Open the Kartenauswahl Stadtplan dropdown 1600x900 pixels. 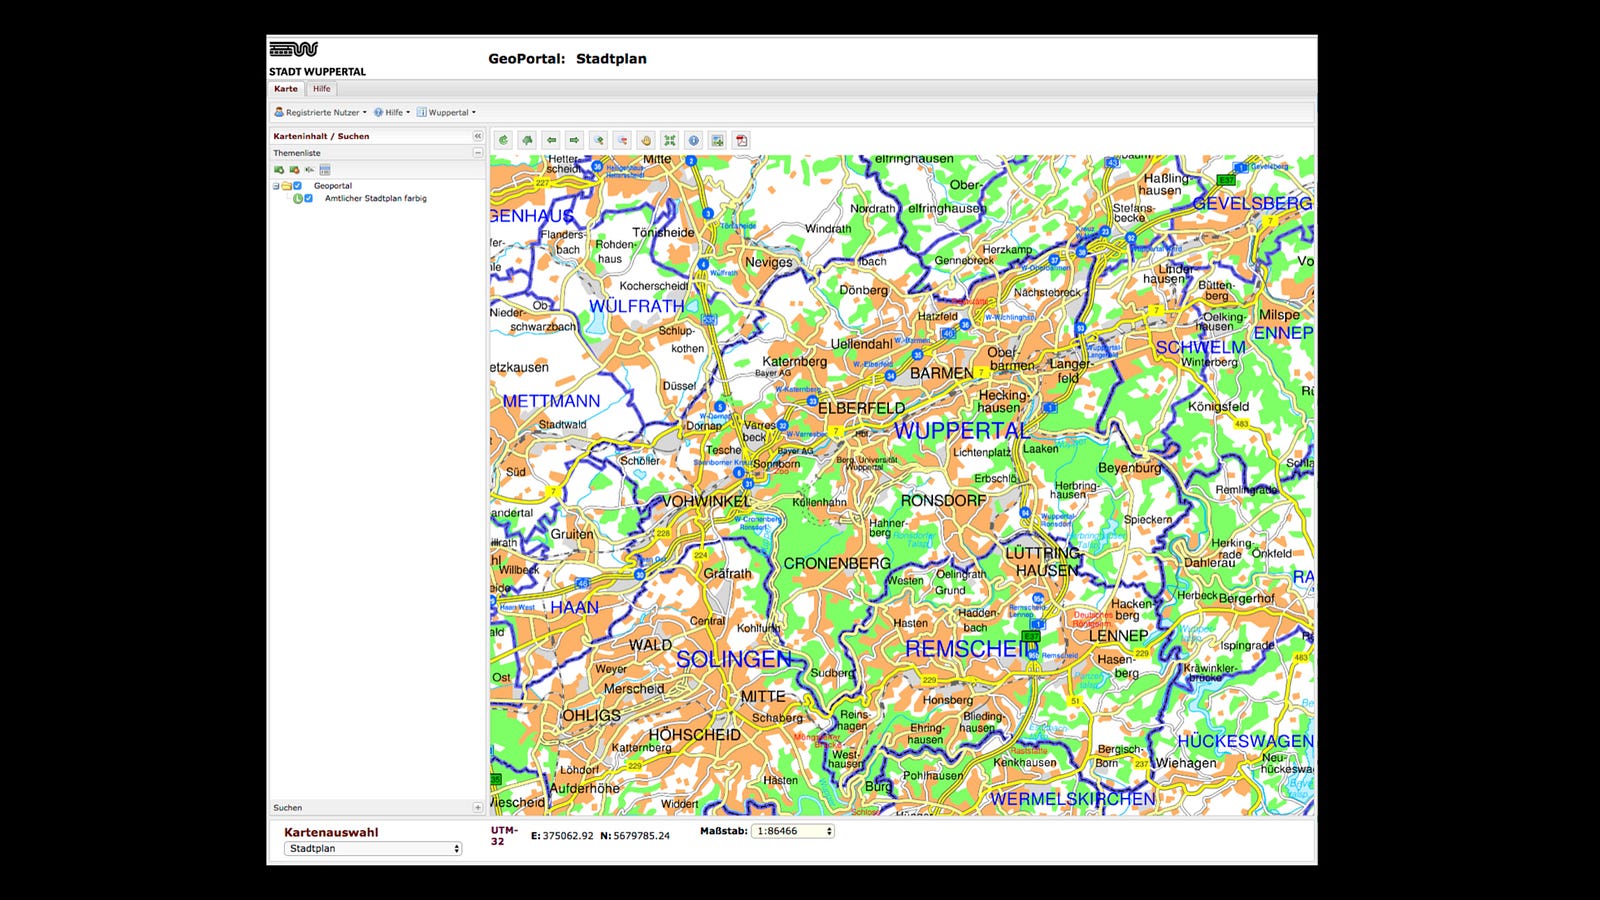coord(373,848)
